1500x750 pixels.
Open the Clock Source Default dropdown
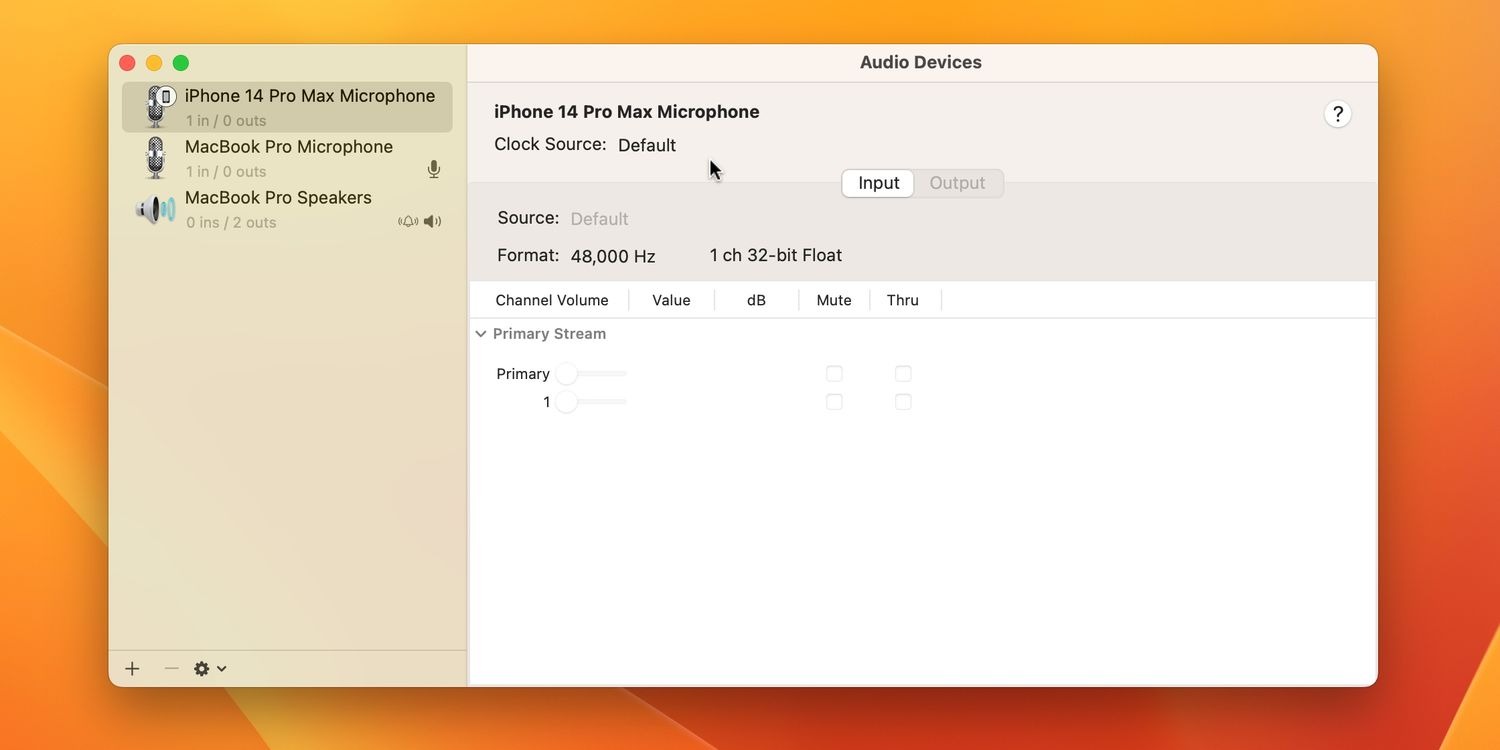pyautogui.click(x=647, y=145)
